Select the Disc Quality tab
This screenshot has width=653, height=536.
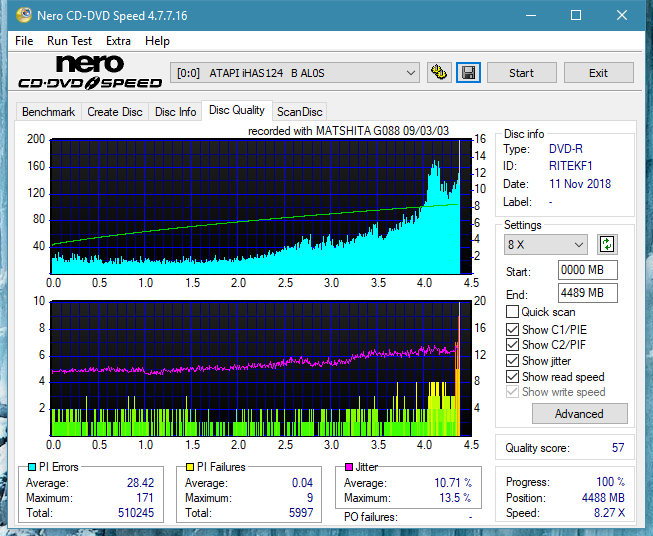pyautogui.click(x=237, y=110)
